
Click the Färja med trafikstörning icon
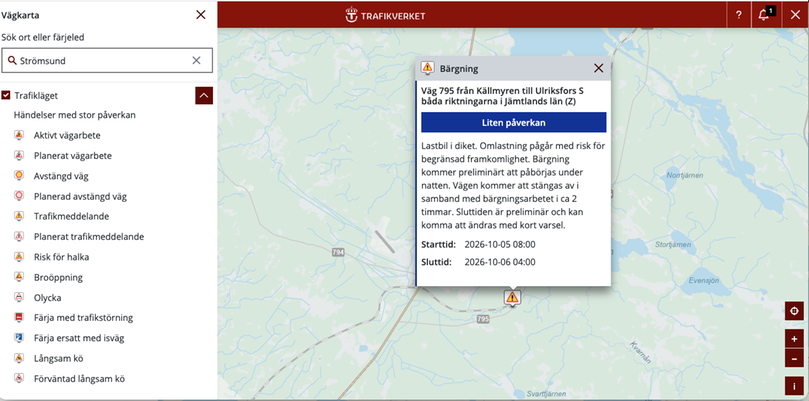(19, 317)
